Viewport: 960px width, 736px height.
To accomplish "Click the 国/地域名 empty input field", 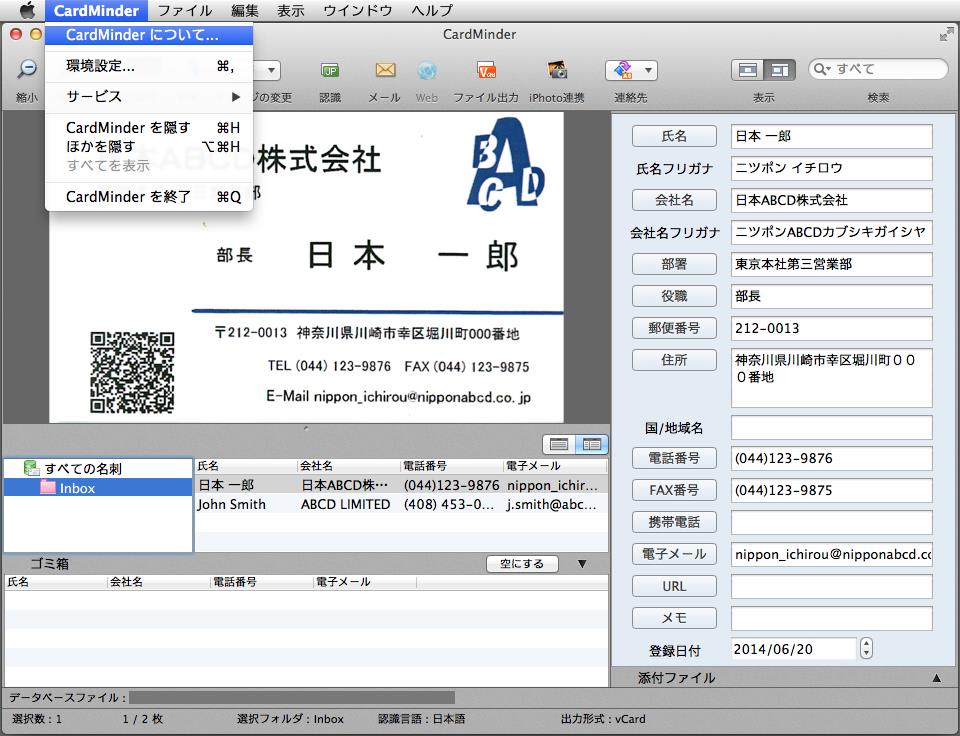I will coord(831,427).
